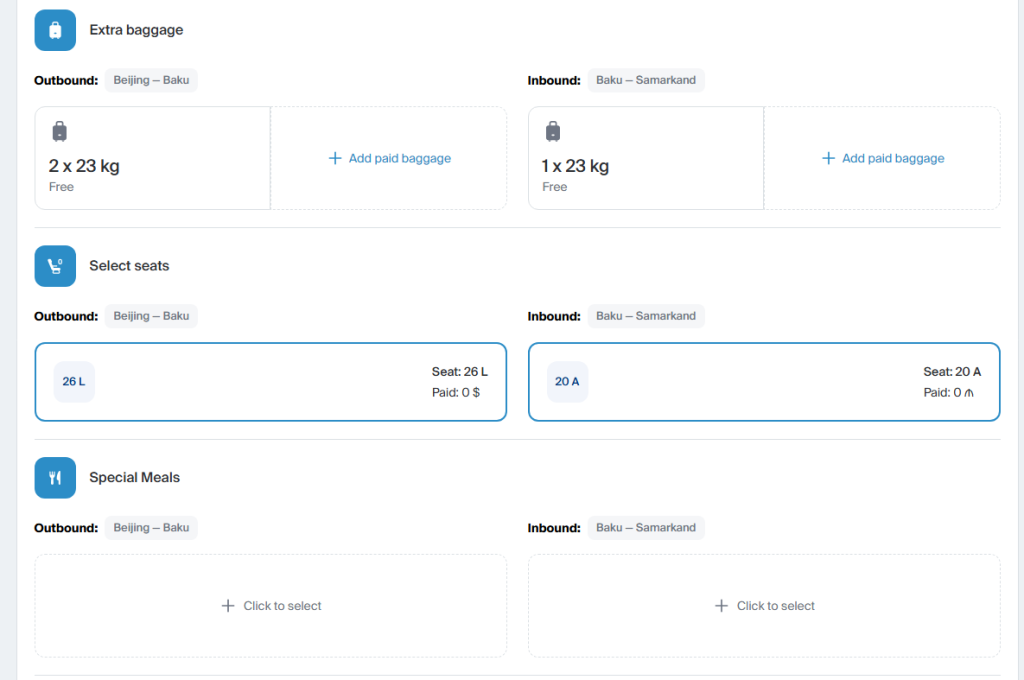The image size is (1024, 680).
Task: Click the 26 L seat badge
Action: (x=74, y=382)
